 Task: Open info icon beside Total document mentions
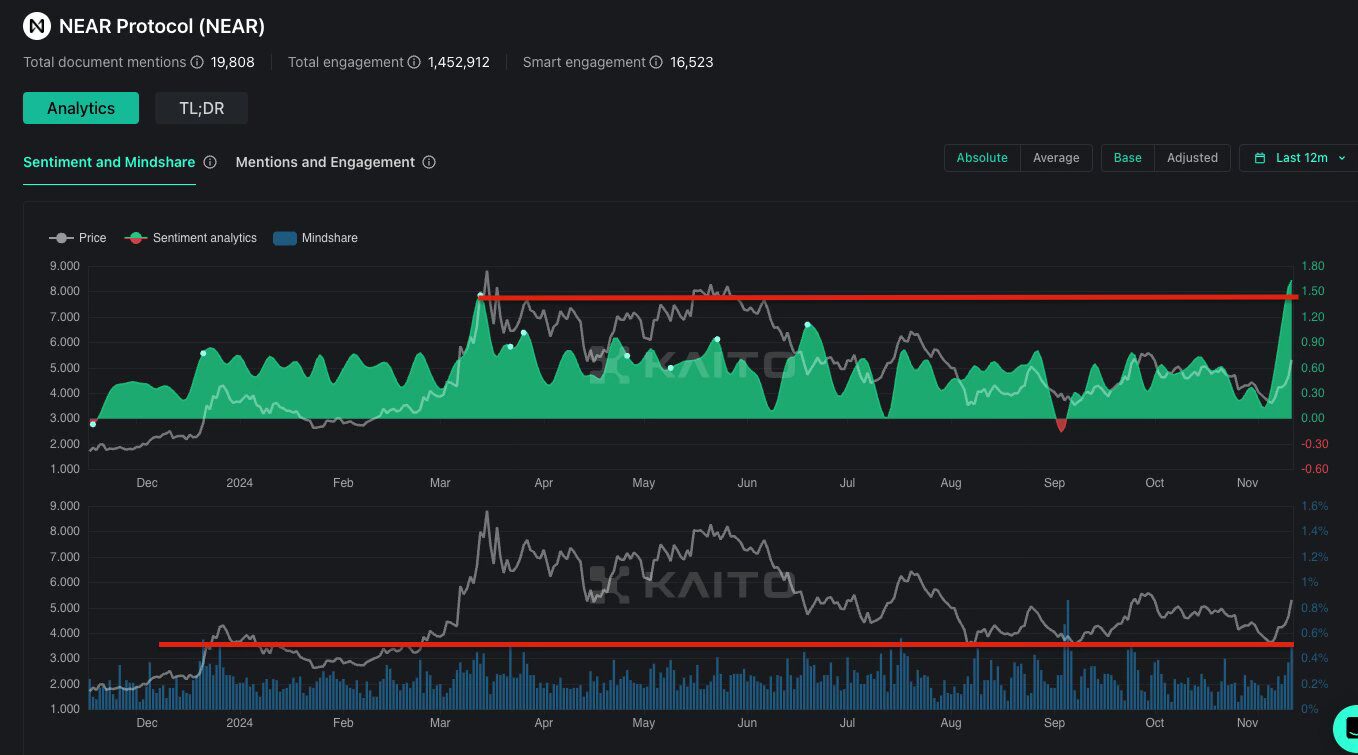tap(197, 62)
